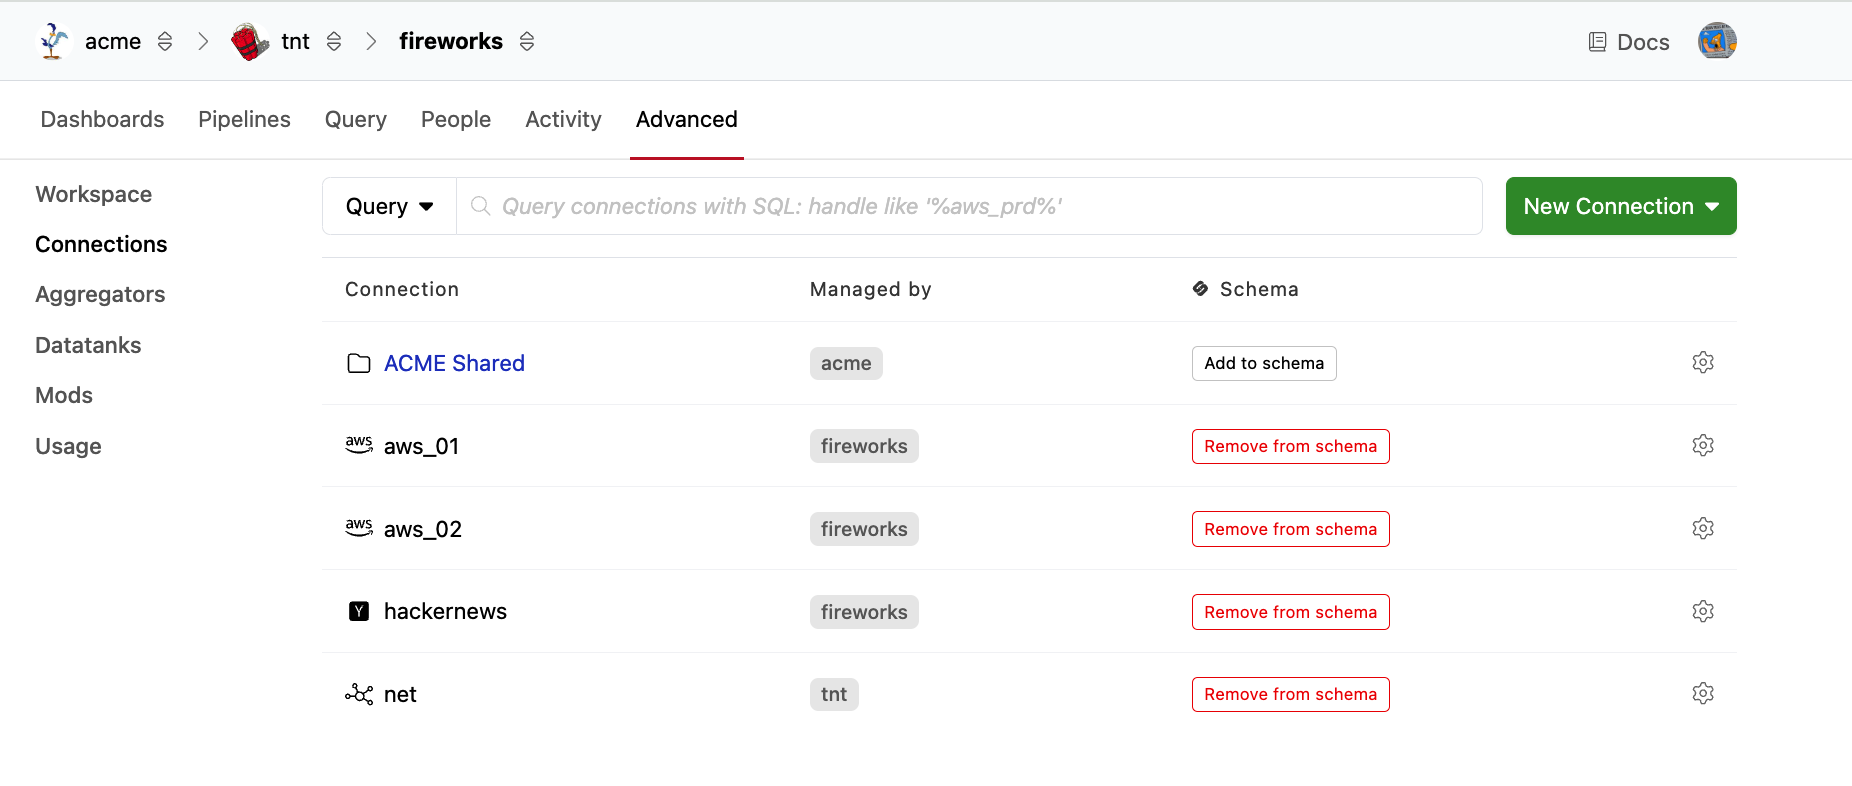Expand the fireworks workspace switcher arrows
1852x786 pixels.
coord(527,41)
